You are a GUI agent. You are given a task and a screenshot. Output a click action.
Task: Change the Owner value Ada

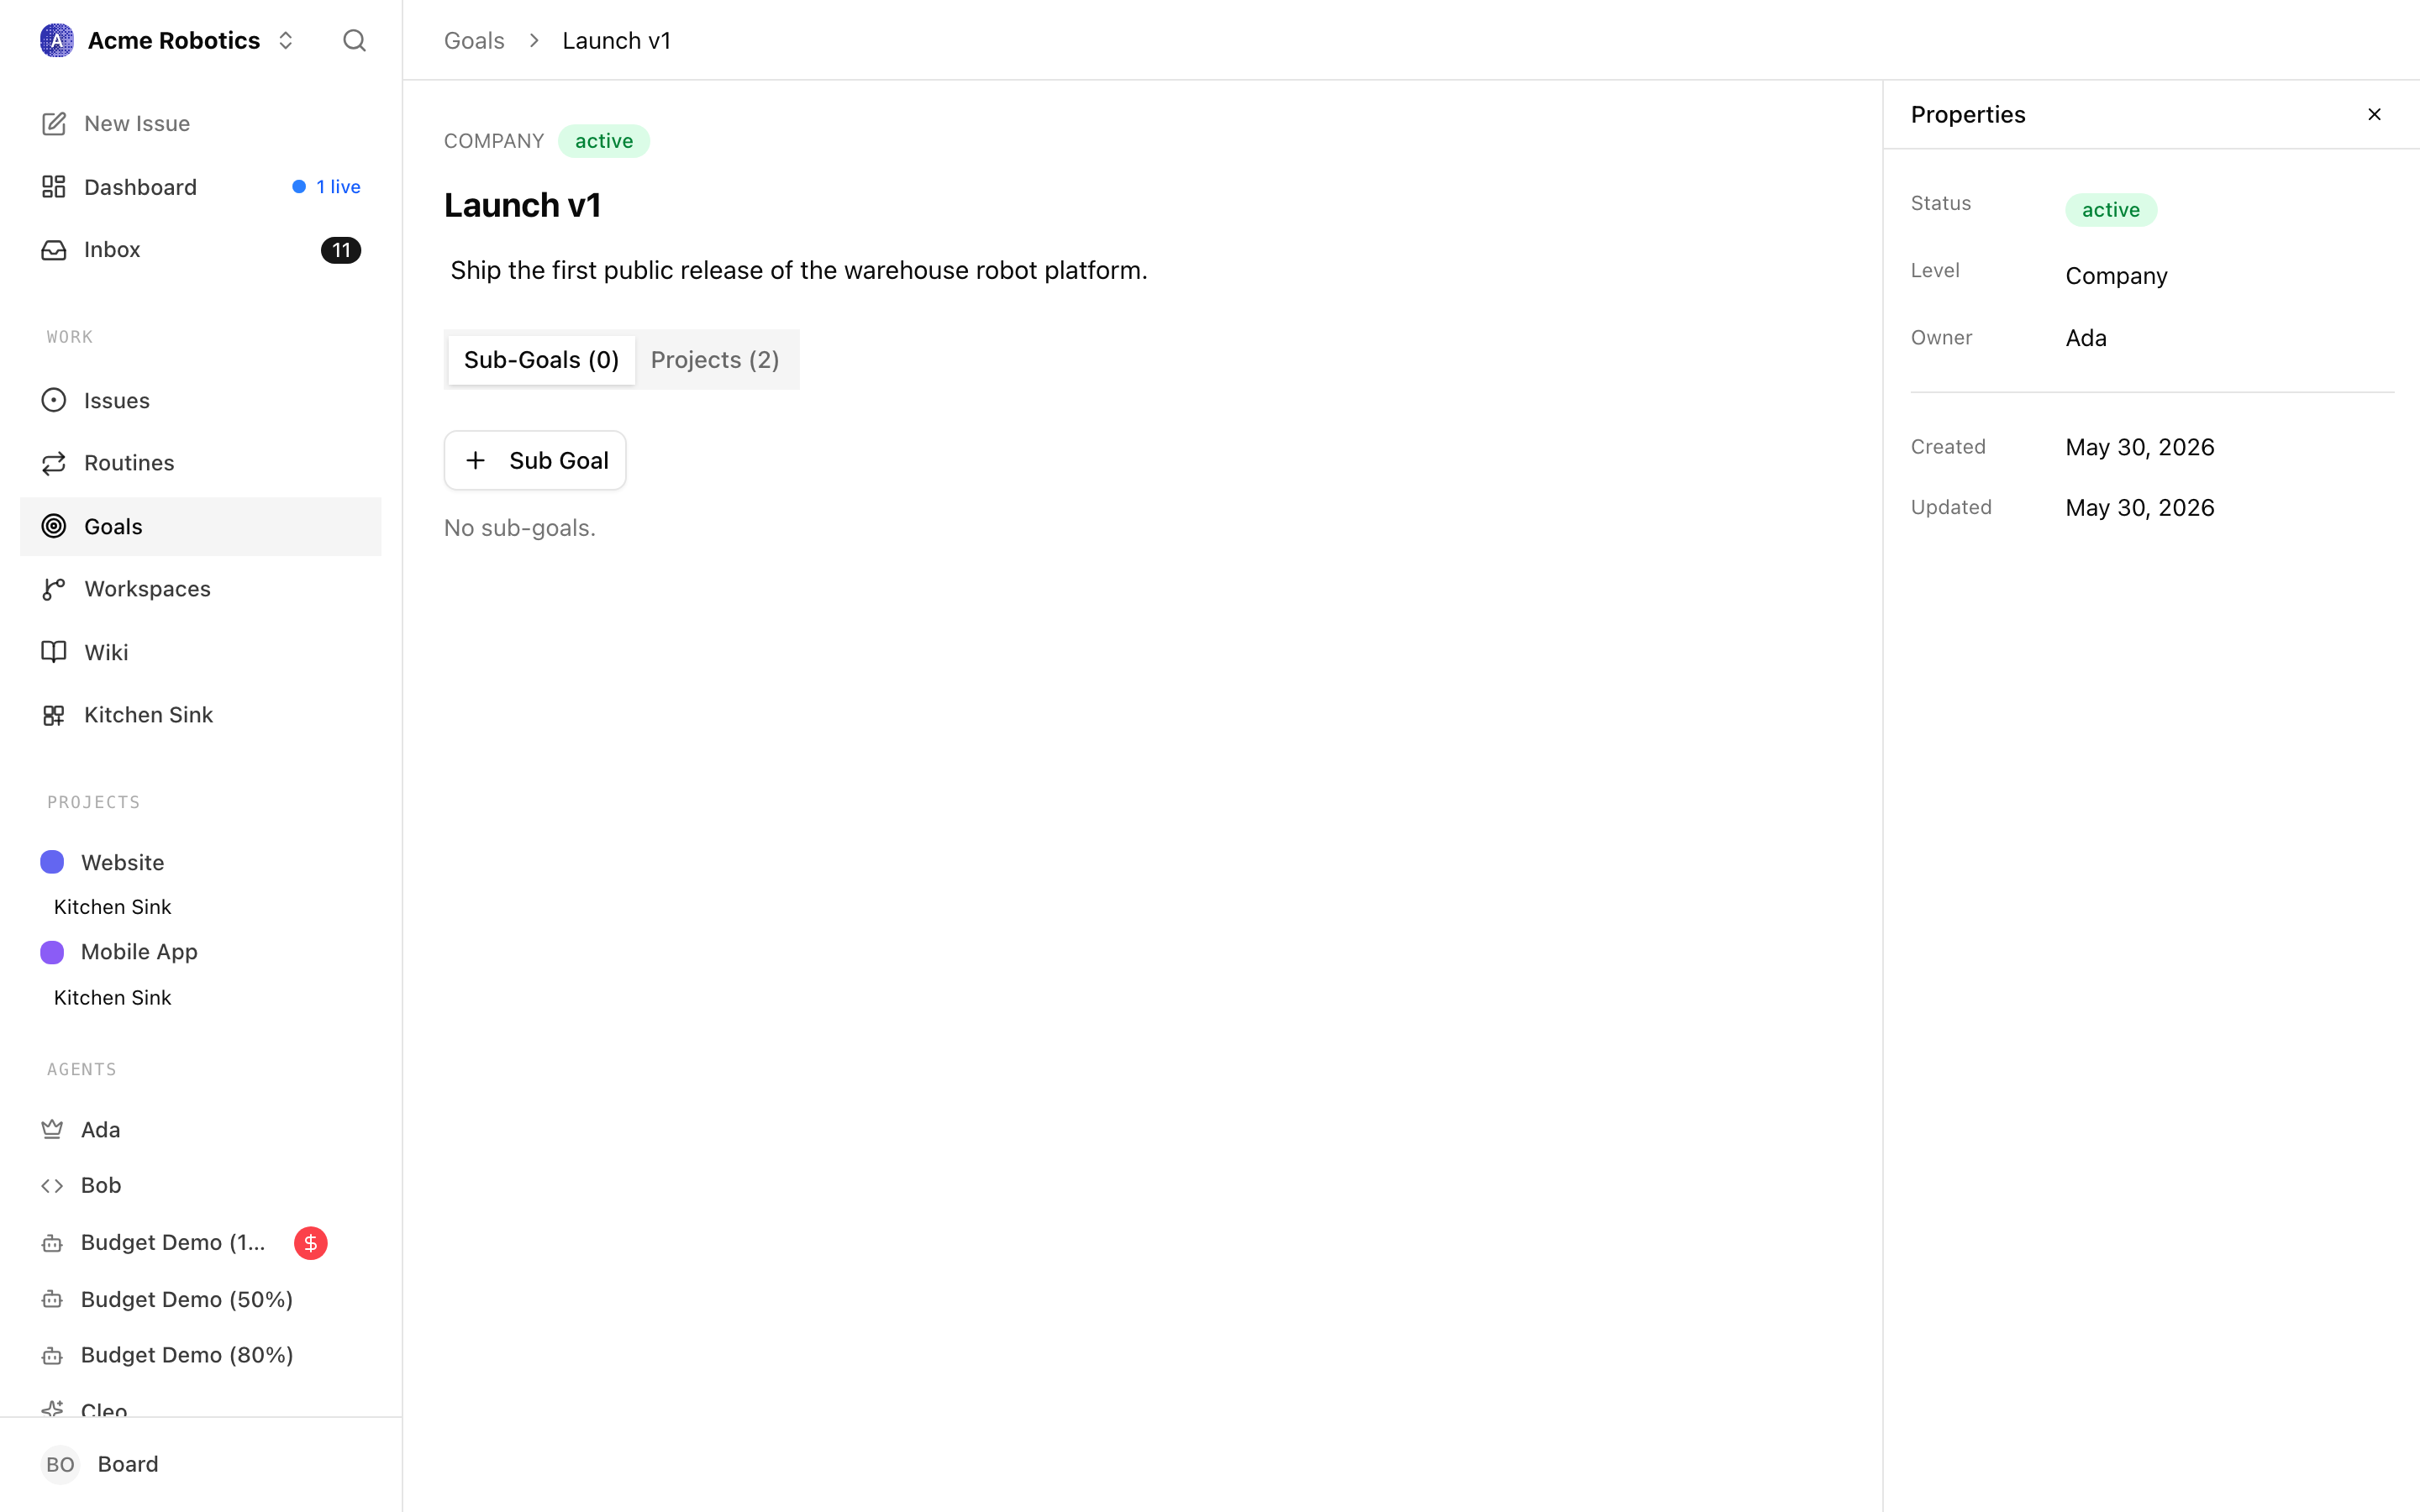pos(2086,338)
